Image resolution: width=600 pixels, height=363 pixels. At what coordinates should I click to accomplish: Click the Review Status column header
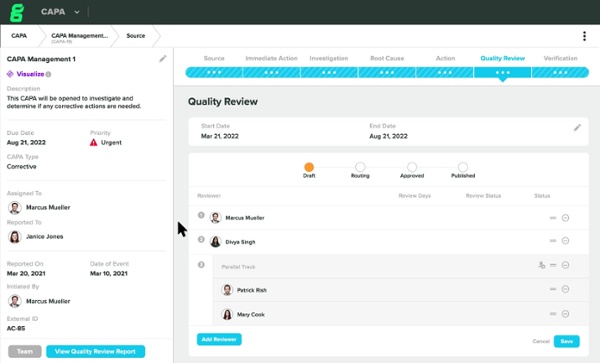pyautogui.click(x=483, y=195)
